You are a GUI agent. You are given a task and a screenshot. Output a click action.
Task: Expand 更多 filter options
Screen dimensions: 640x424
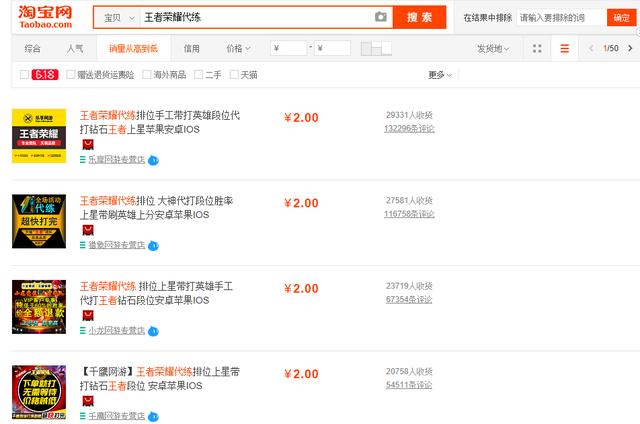pyautogui.click(x=440, y=75)
